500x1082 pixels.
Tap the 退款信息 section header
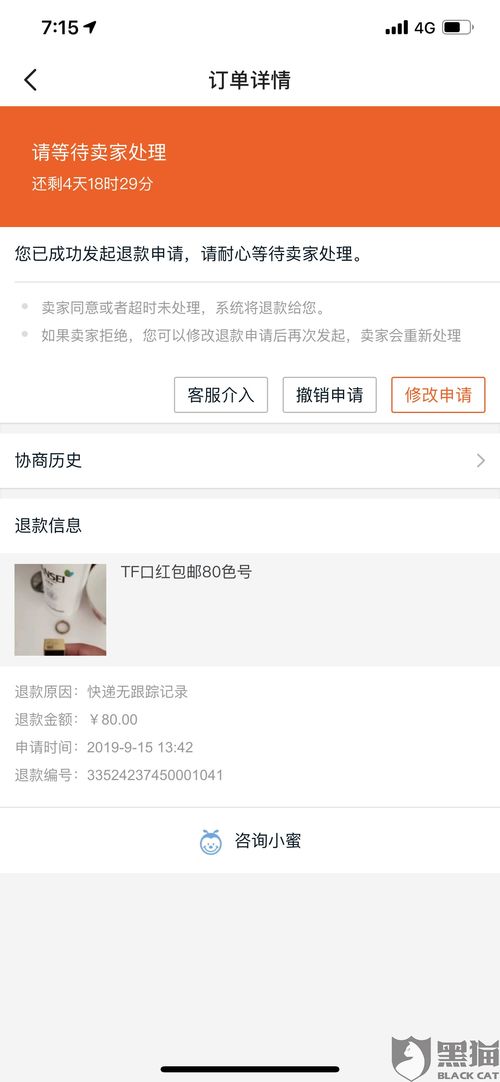(x=48, y=526)
